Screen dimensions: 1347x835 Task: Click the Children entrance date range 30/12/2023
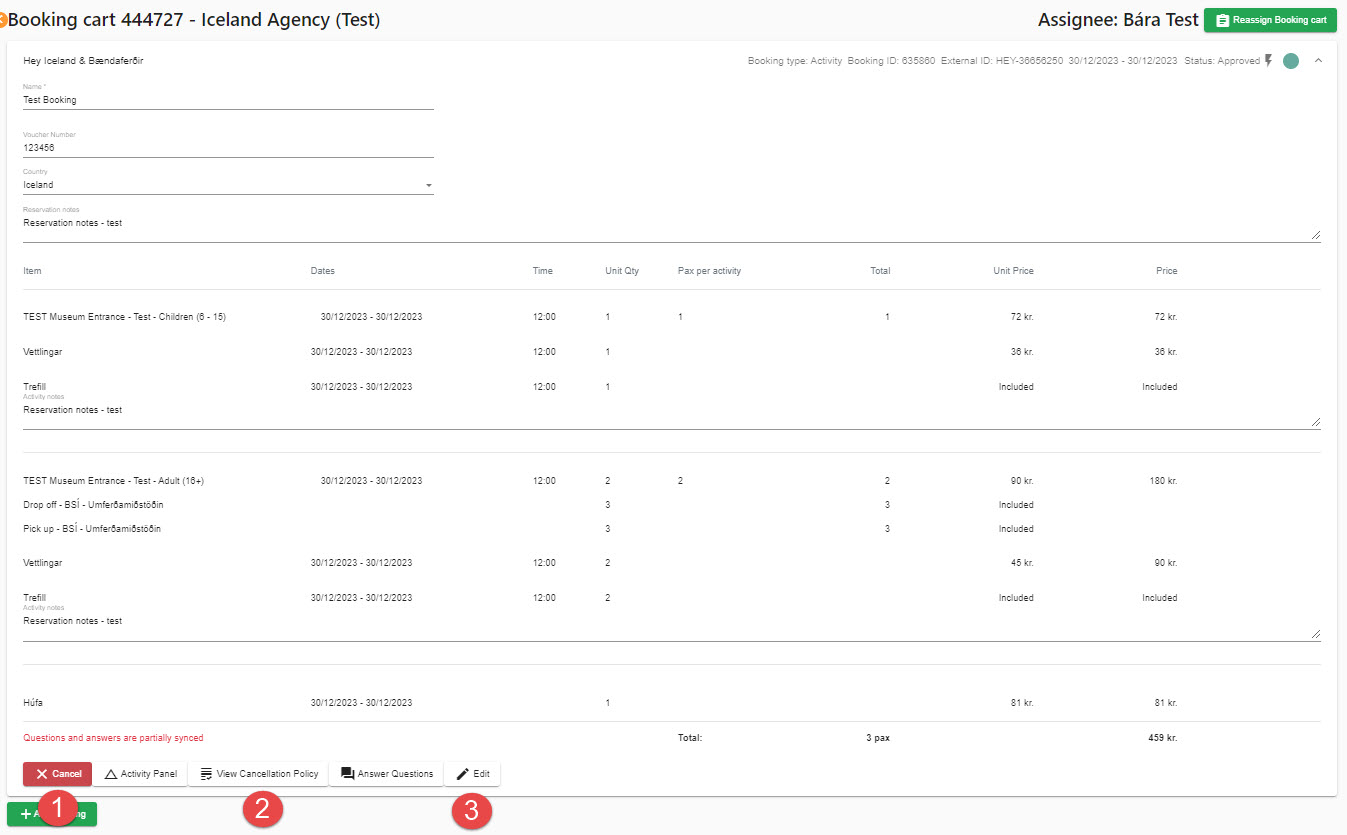tap(371, 317)
